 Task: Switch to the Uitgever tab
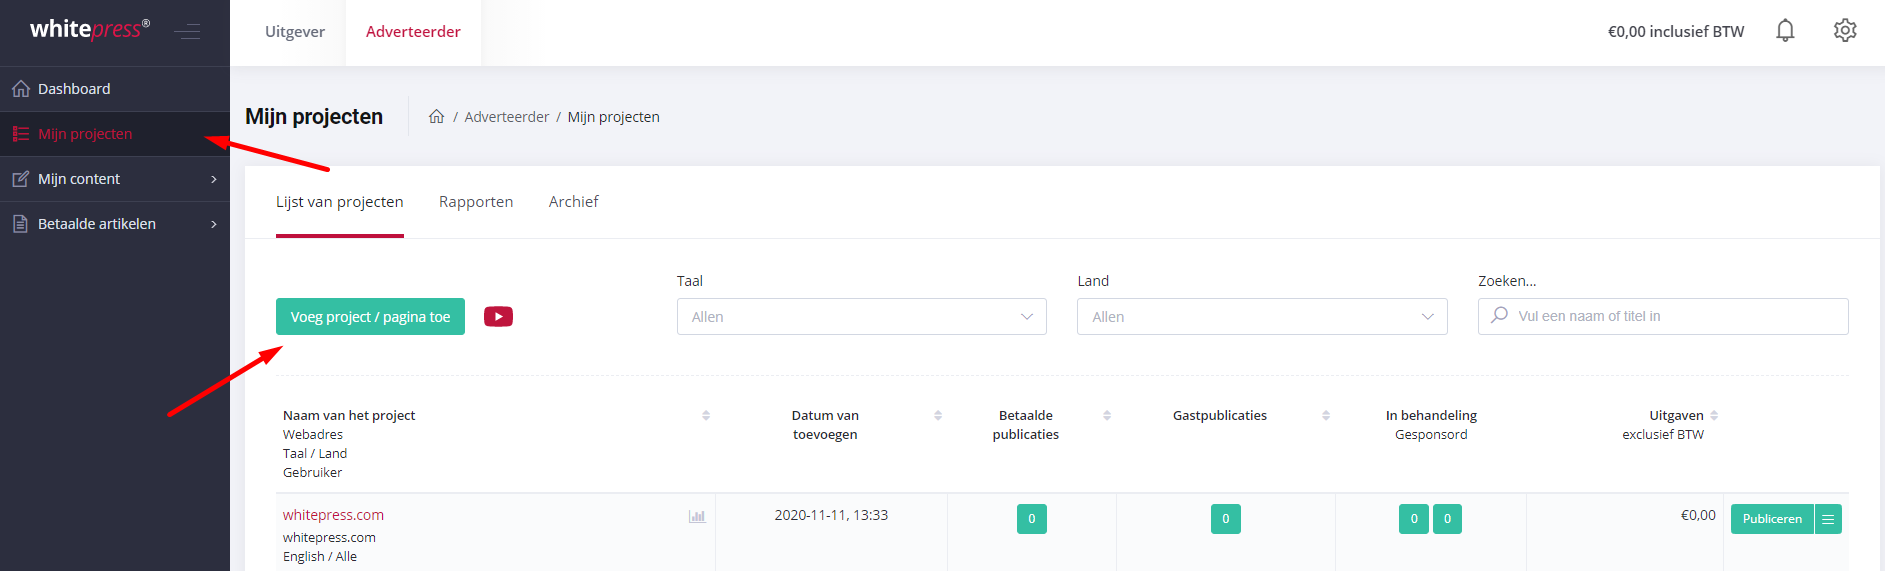coord(295,32)
